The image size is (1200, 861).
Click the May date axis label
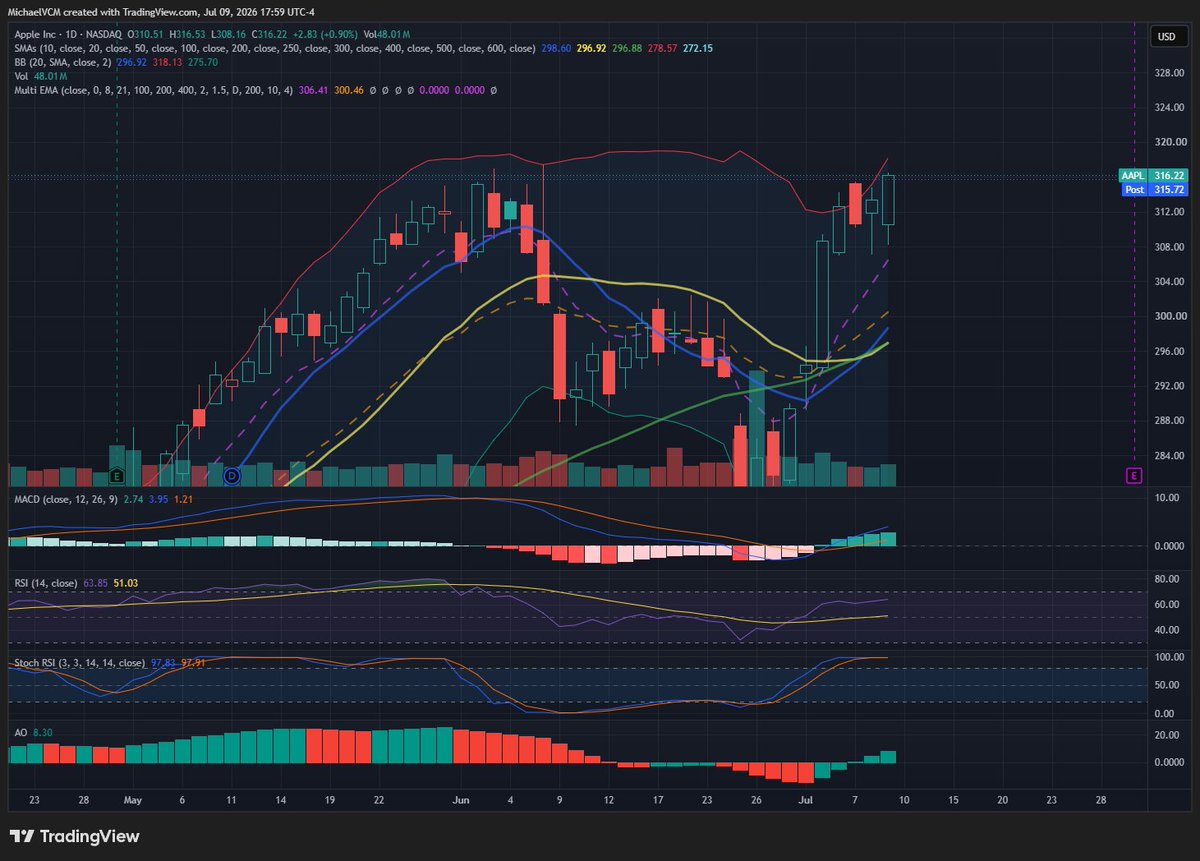tap(133, 800)
